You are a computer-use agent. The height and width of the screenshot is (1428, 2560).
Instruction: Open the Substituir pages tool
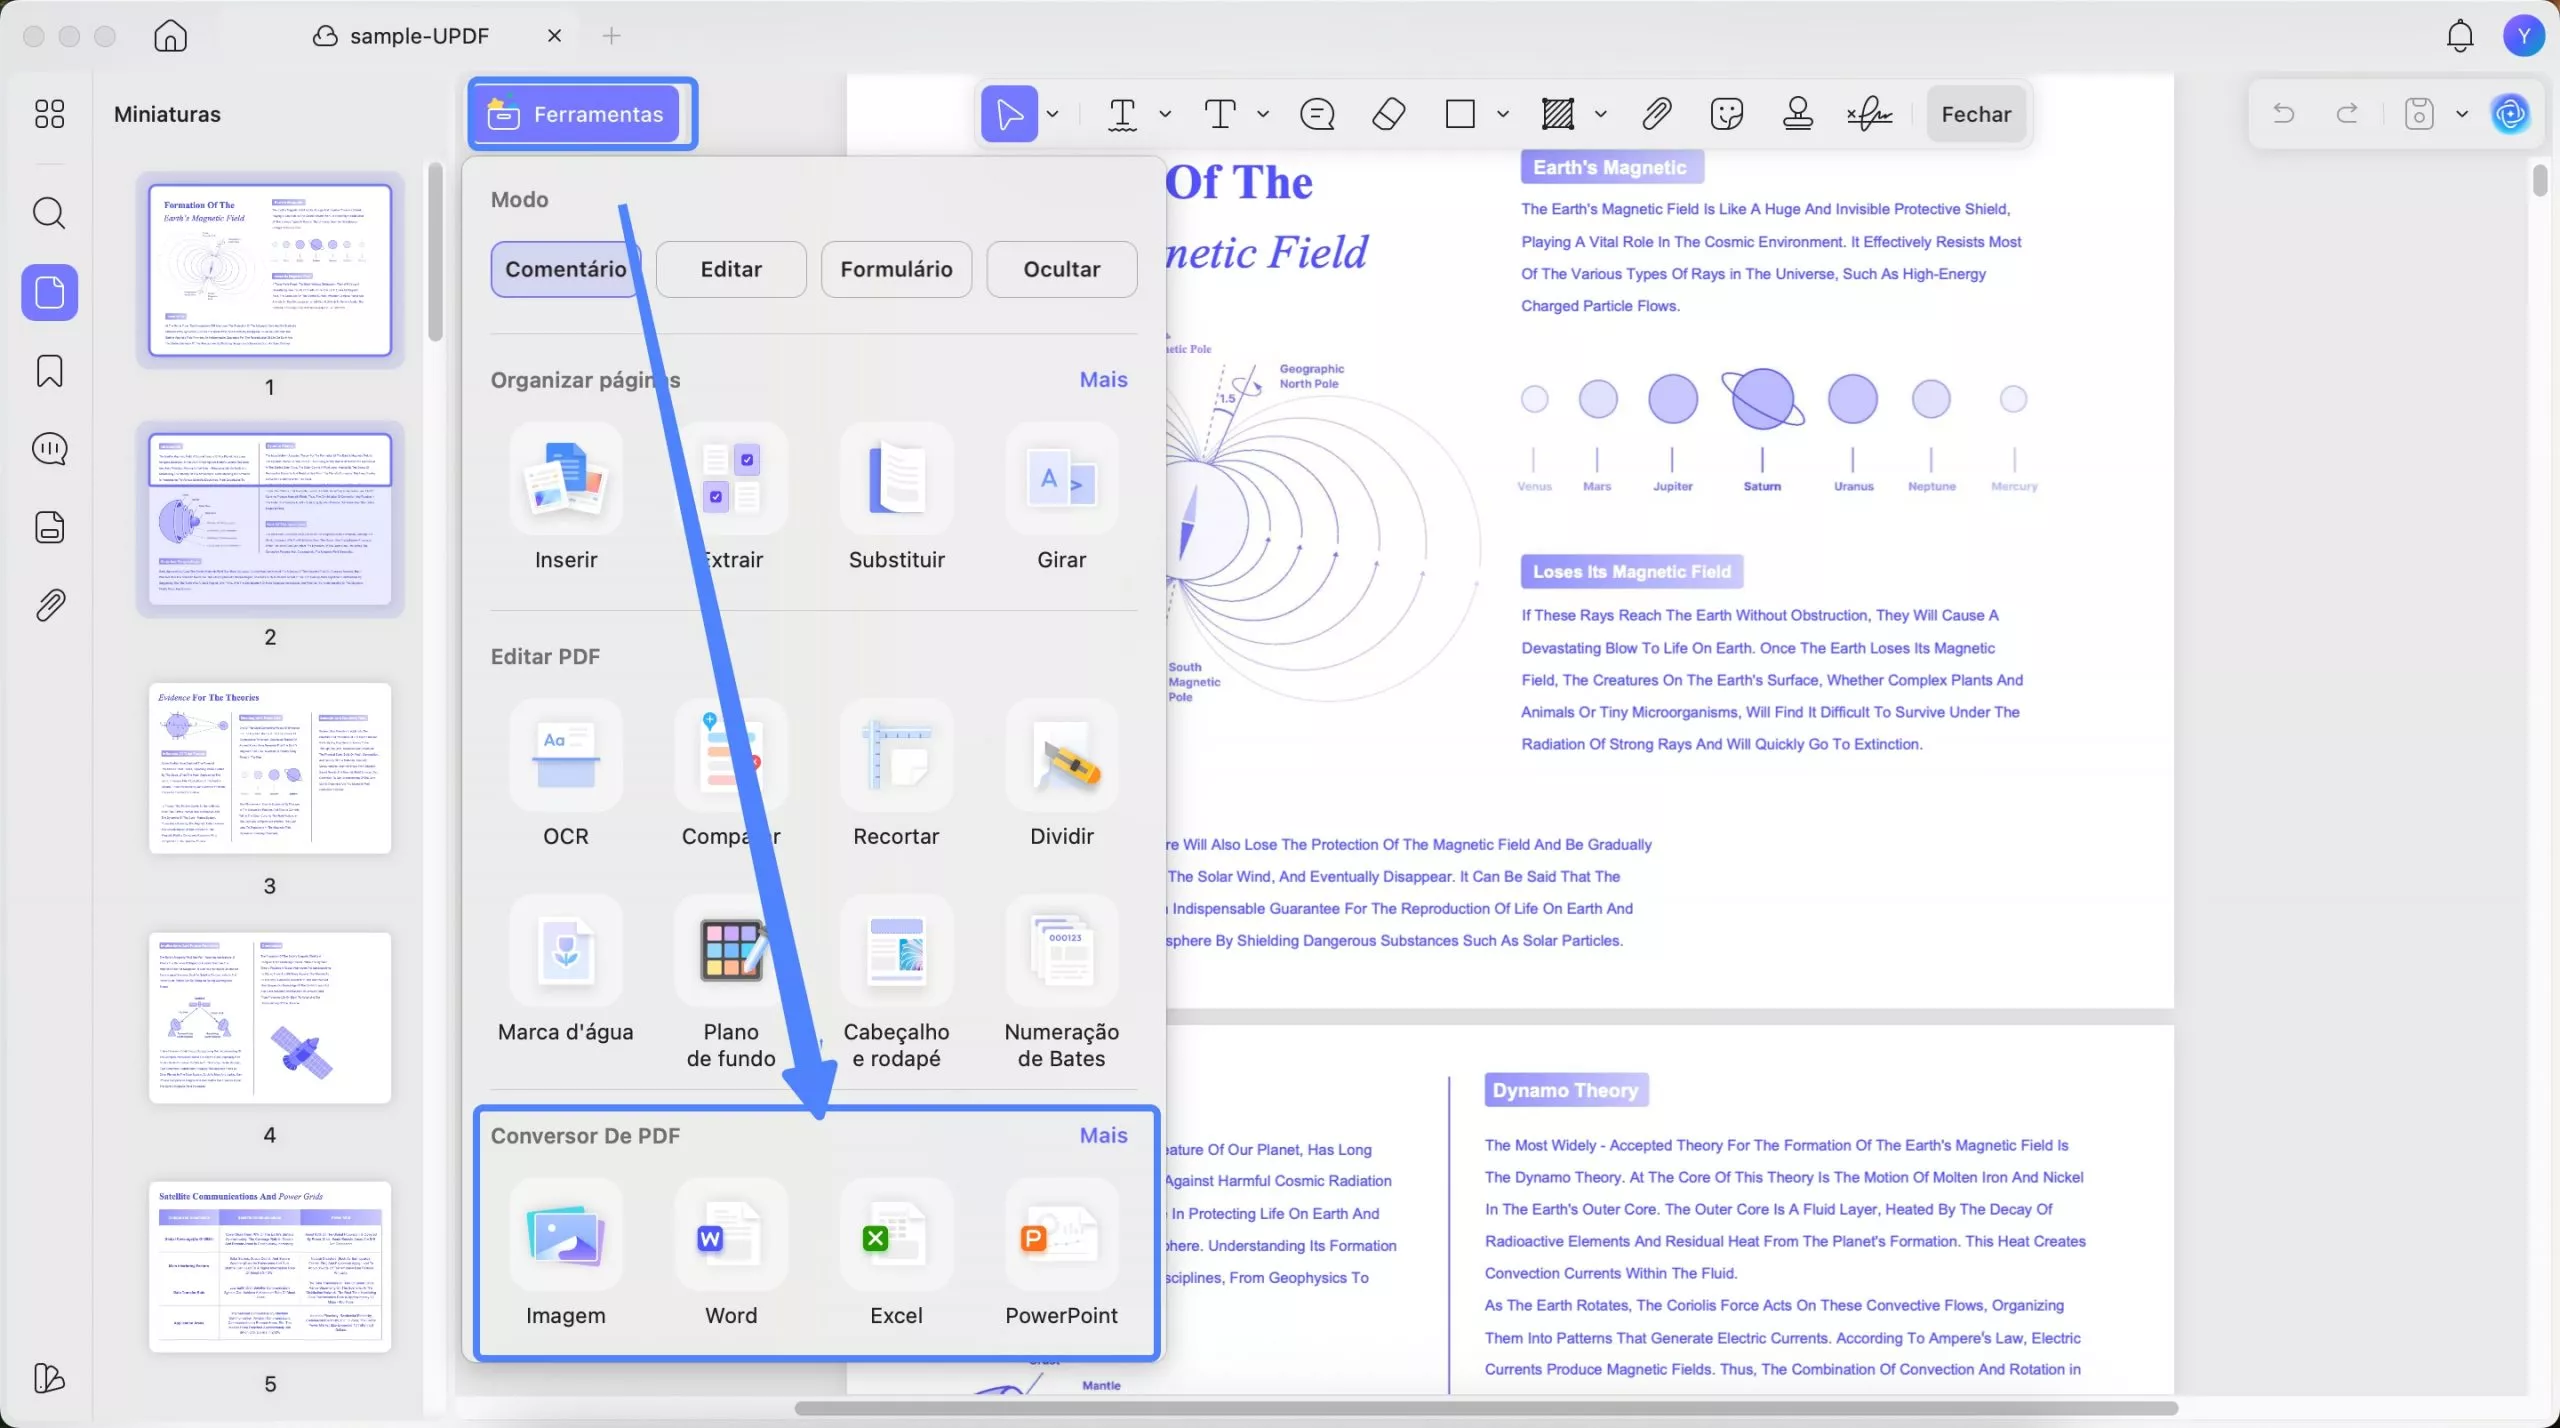pos(896,499)
